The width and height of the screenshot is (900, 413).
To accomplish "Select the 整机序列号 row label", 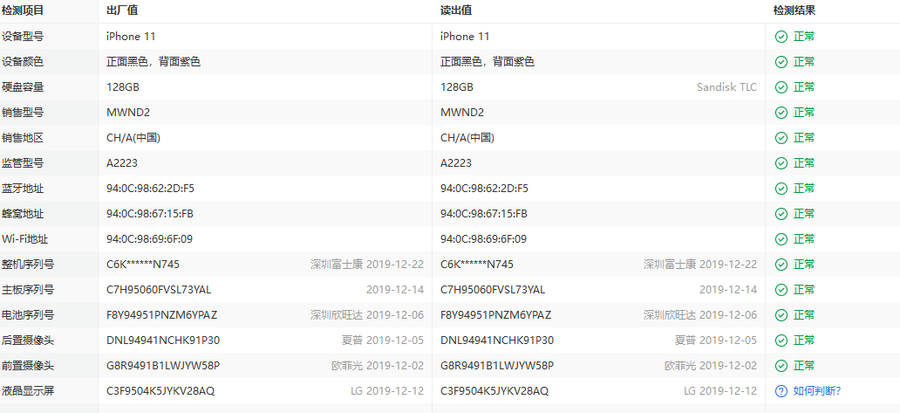I will (x=28, y=264).
